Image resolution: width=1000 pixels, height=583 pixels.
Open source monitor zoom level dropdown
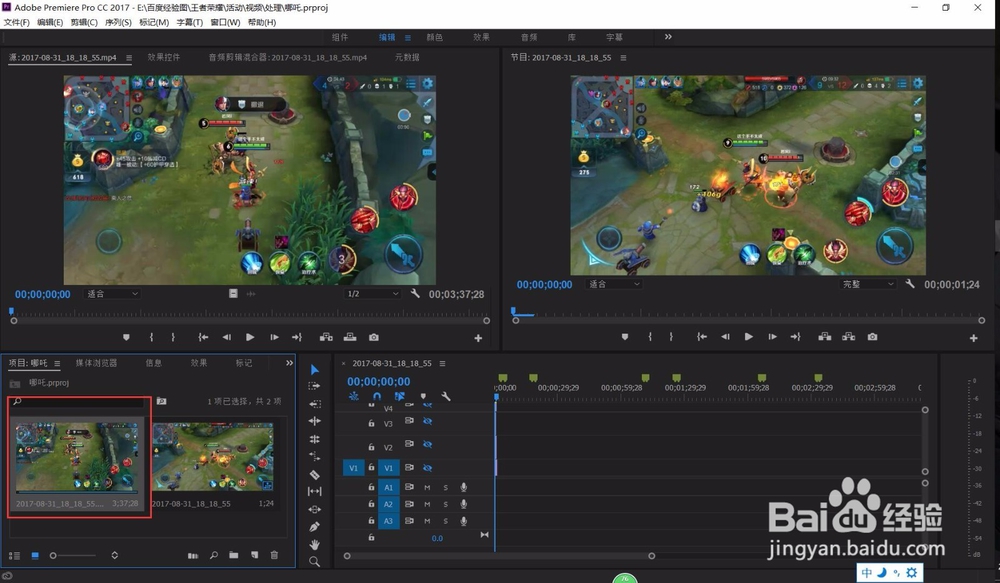coord(112,293)
